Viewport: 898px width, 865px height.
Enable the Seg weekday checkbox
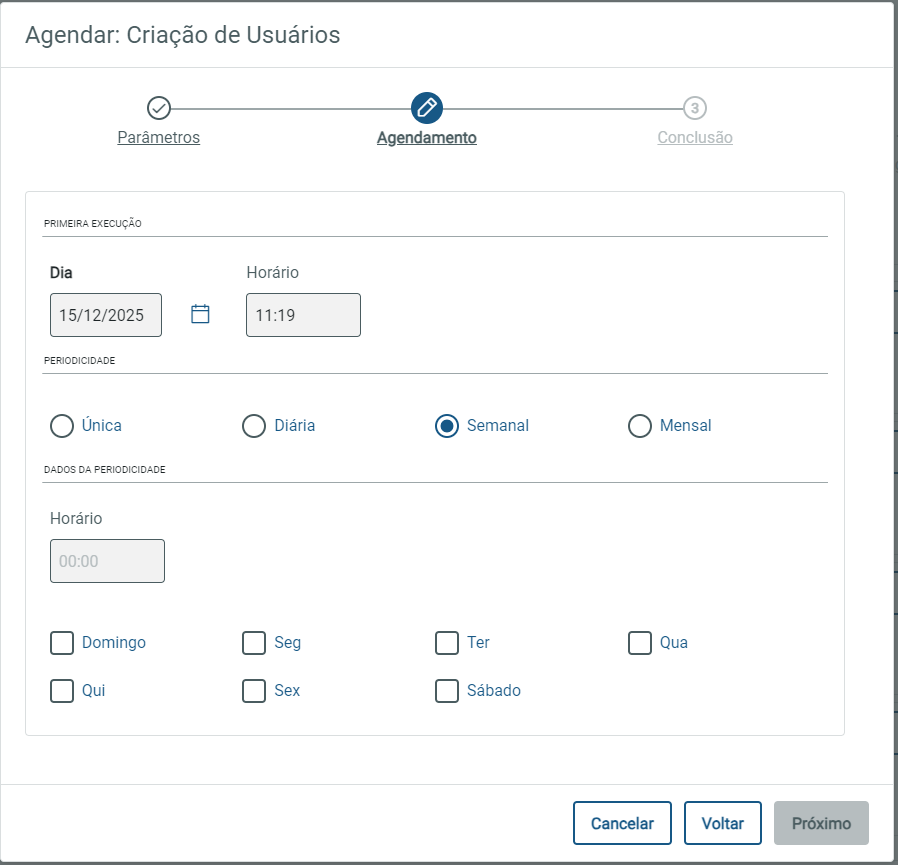(x=254, y=642)
